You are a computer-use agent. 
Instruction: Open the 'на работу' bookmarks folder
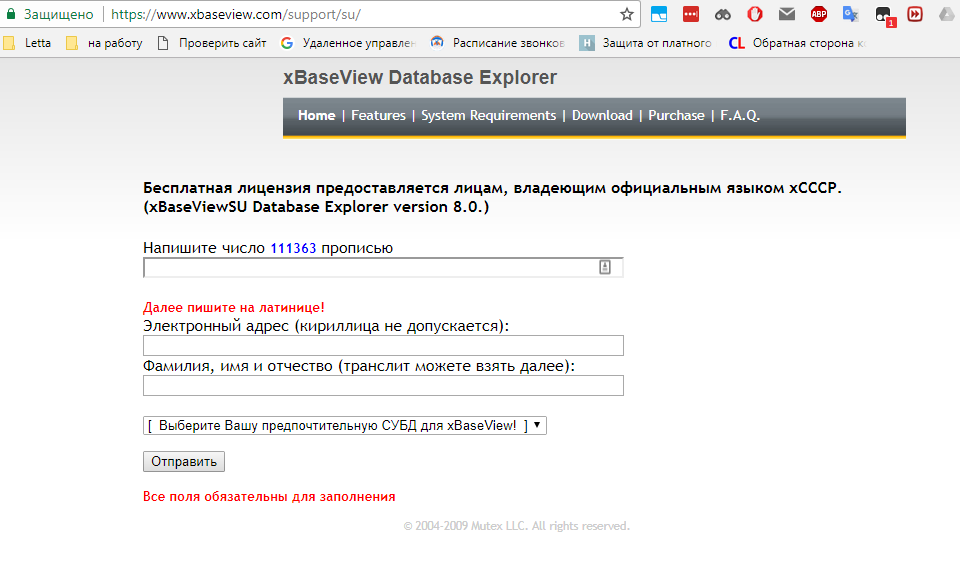click(105, 43)
